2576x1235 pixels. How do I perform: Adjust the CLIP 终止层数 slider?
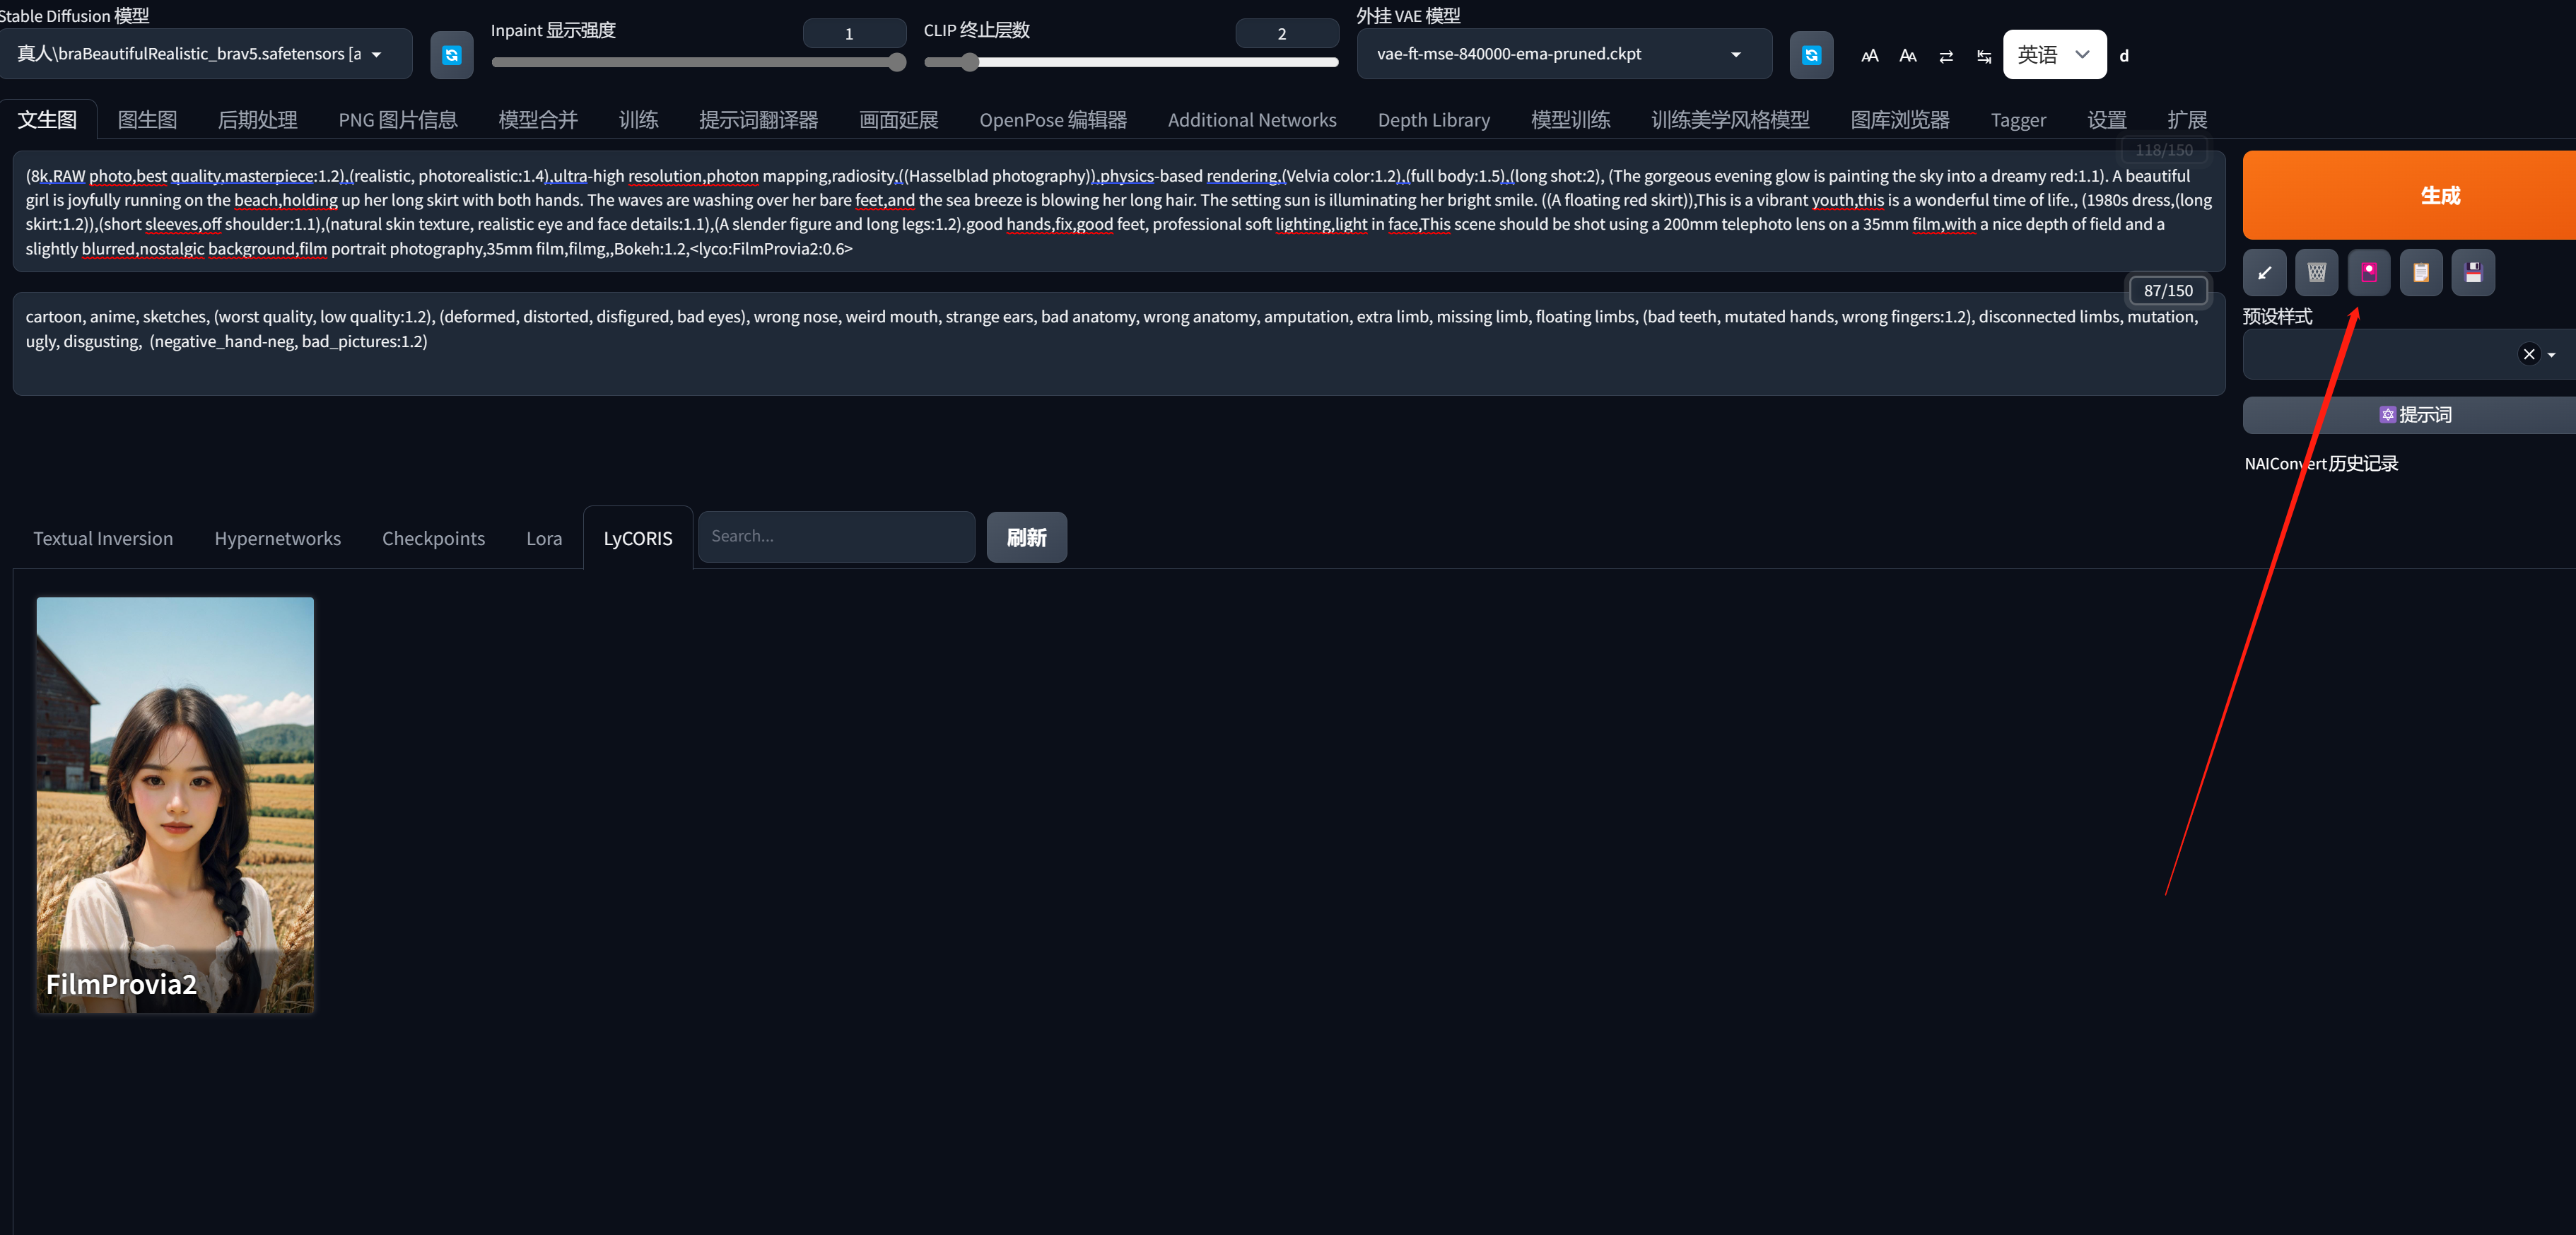pyautogui.click(x=969, y=63)
